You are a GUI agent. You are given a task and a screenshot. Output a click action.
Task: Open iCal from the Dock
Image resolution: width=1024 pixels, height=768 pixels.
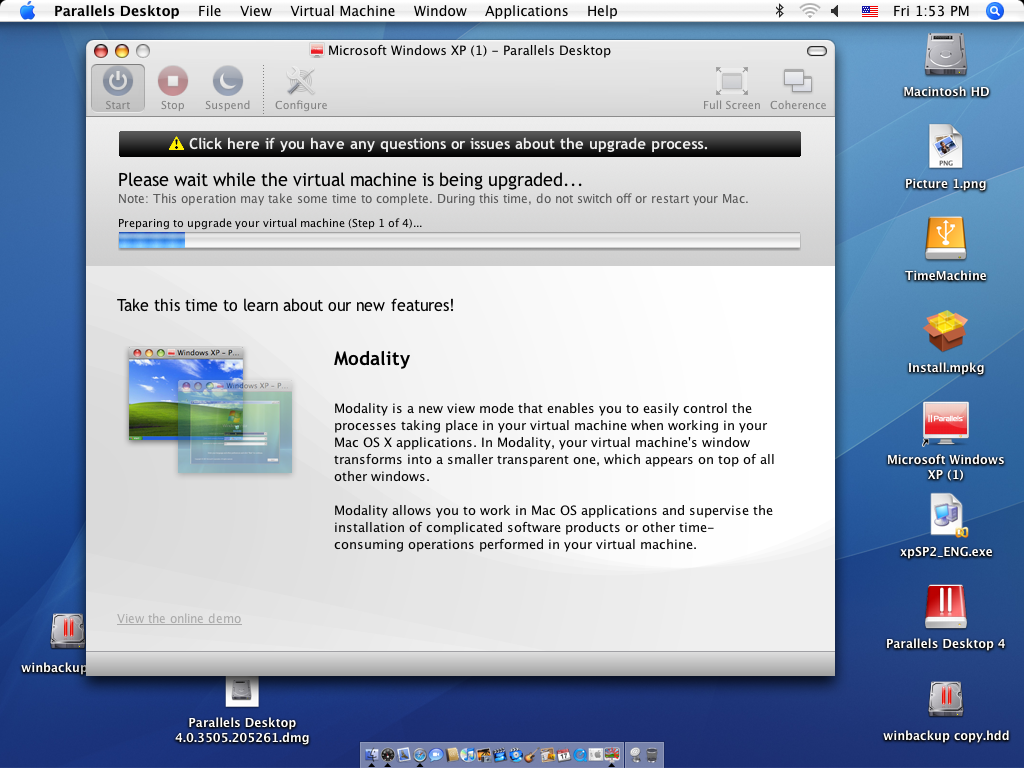(x=564, y=755)
